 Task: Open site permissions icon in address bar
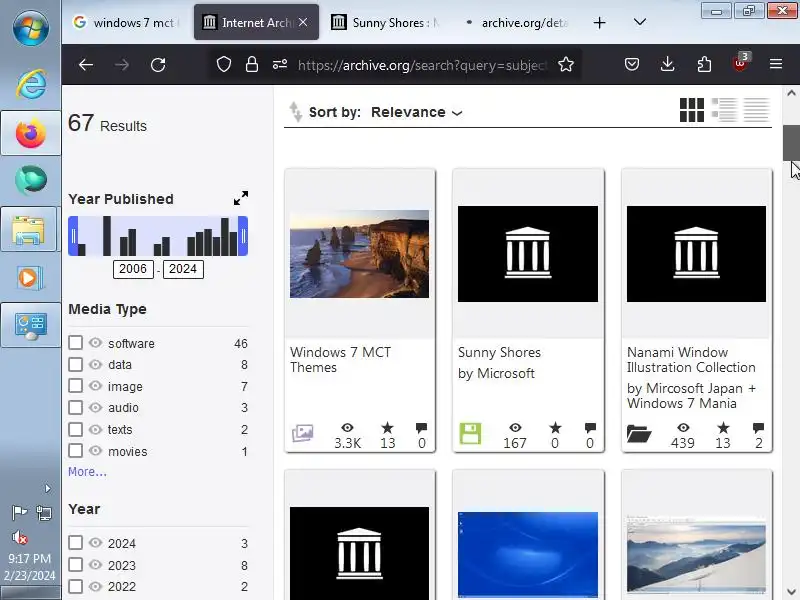point(280,64)
